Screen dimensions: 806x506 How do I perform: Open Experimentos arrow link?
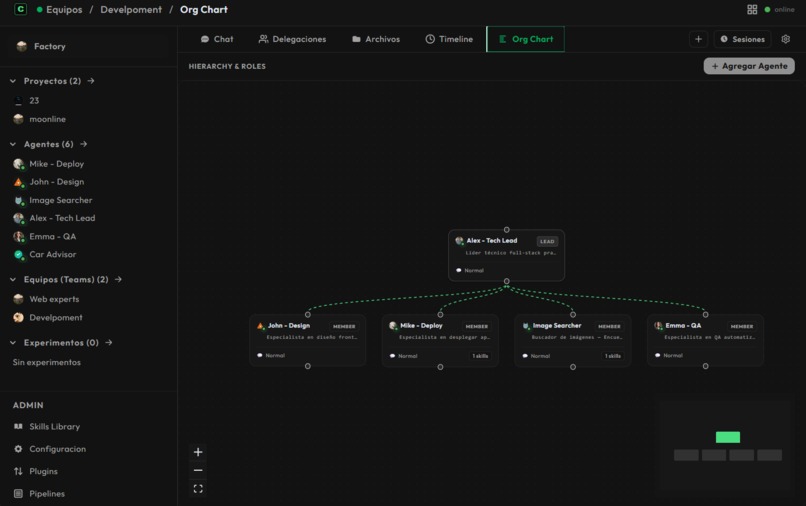pos(108,342)
